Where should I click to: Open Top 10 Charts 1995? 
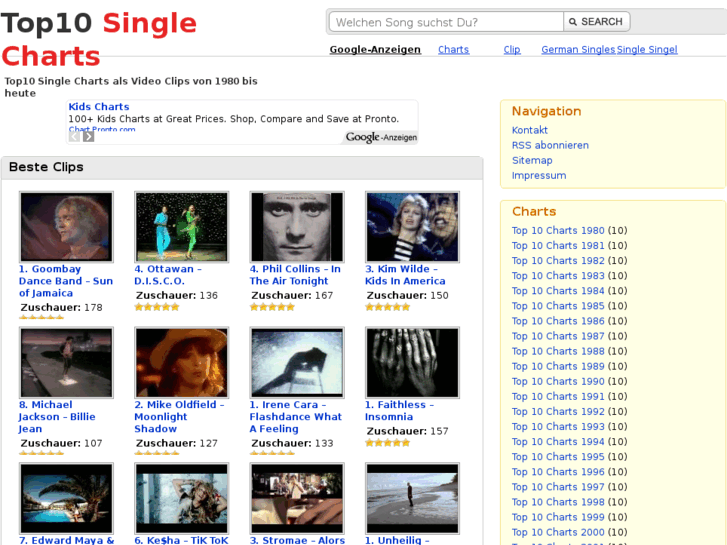click(558, 456)
